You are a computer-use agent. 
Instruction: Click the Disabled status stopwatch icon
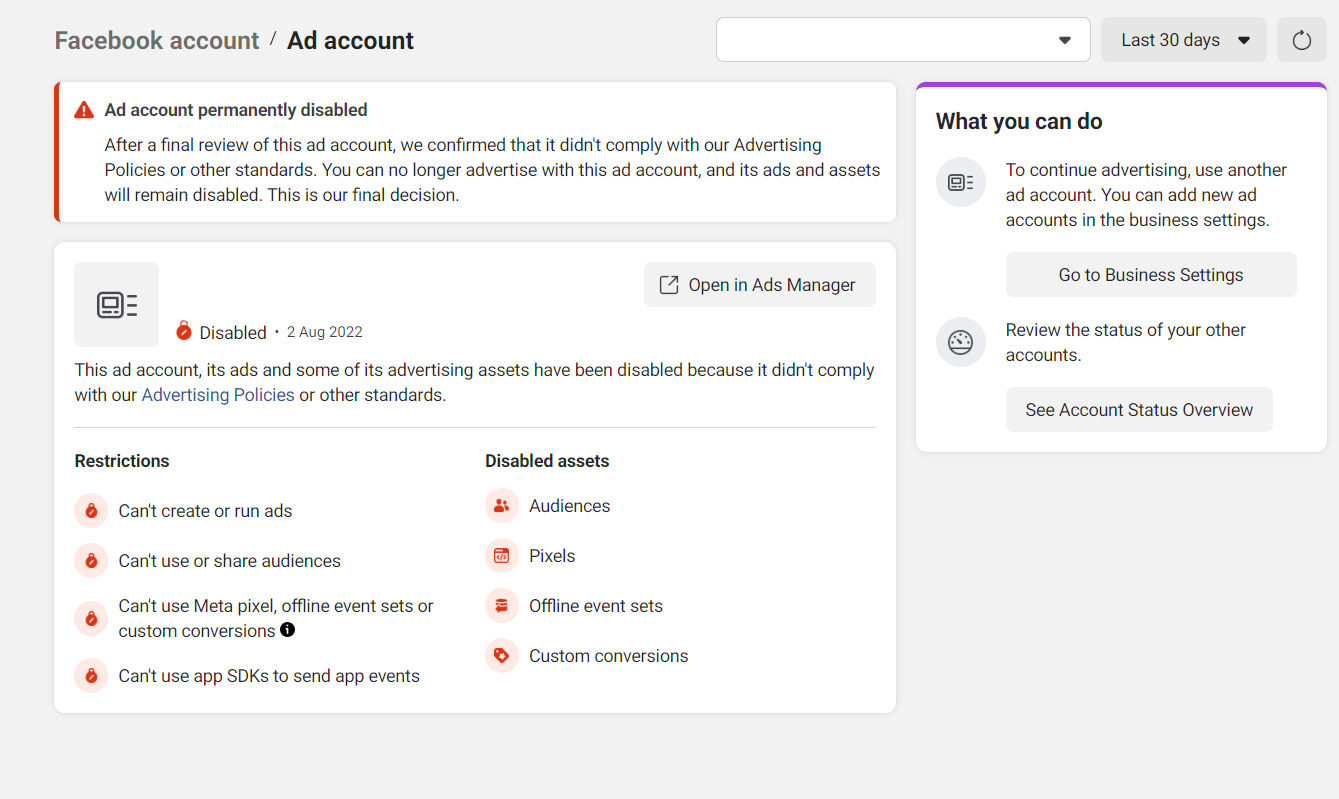click(x=184, y=331)
